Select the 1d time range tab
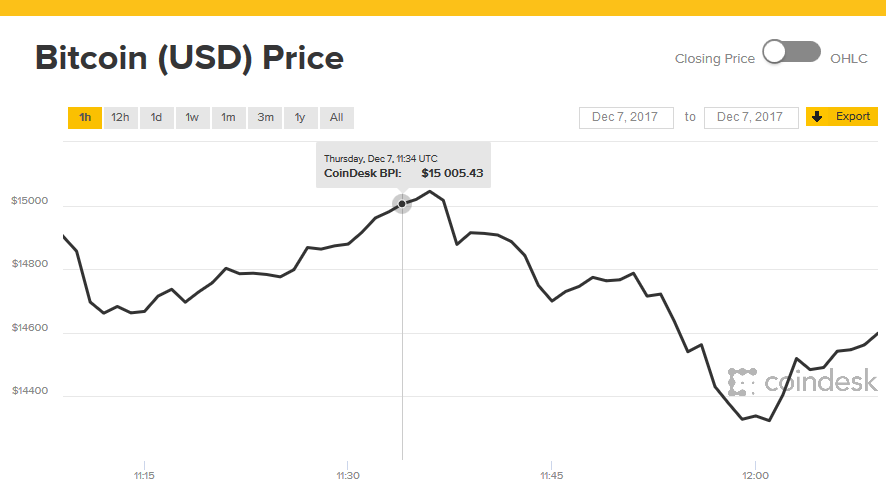This screenshot has width=886, height=501. [x=156, y=118]
